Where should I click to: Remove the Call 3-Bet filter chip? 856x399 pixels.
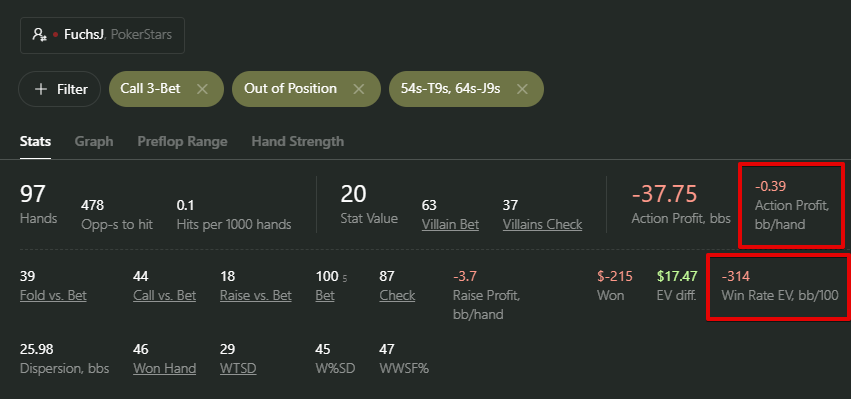click(202, 89)
